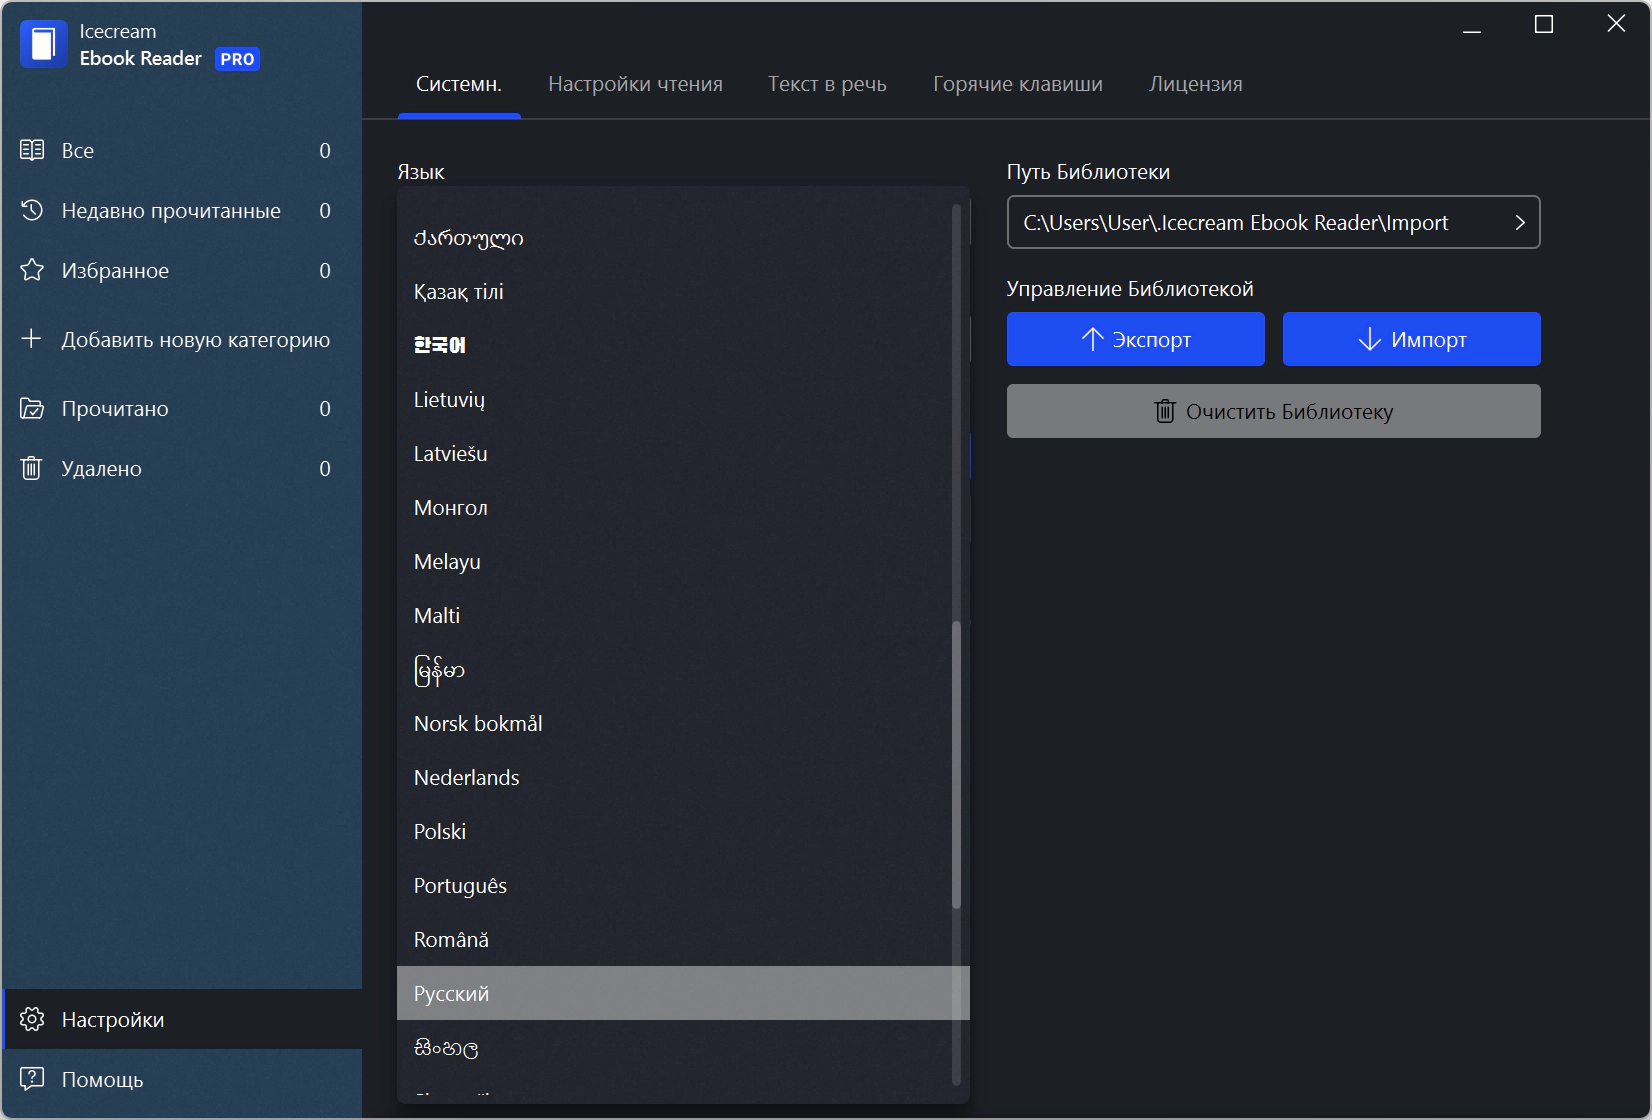
Task: Select Polski language option
Action: (x=683, y=832)
